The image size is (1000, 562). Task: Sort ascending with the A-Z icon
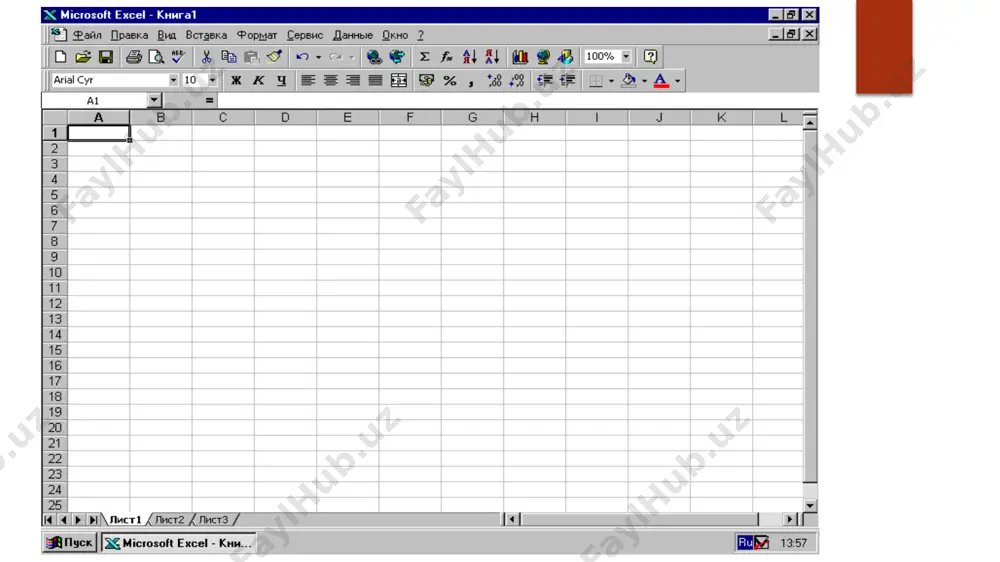pos(469,57)
